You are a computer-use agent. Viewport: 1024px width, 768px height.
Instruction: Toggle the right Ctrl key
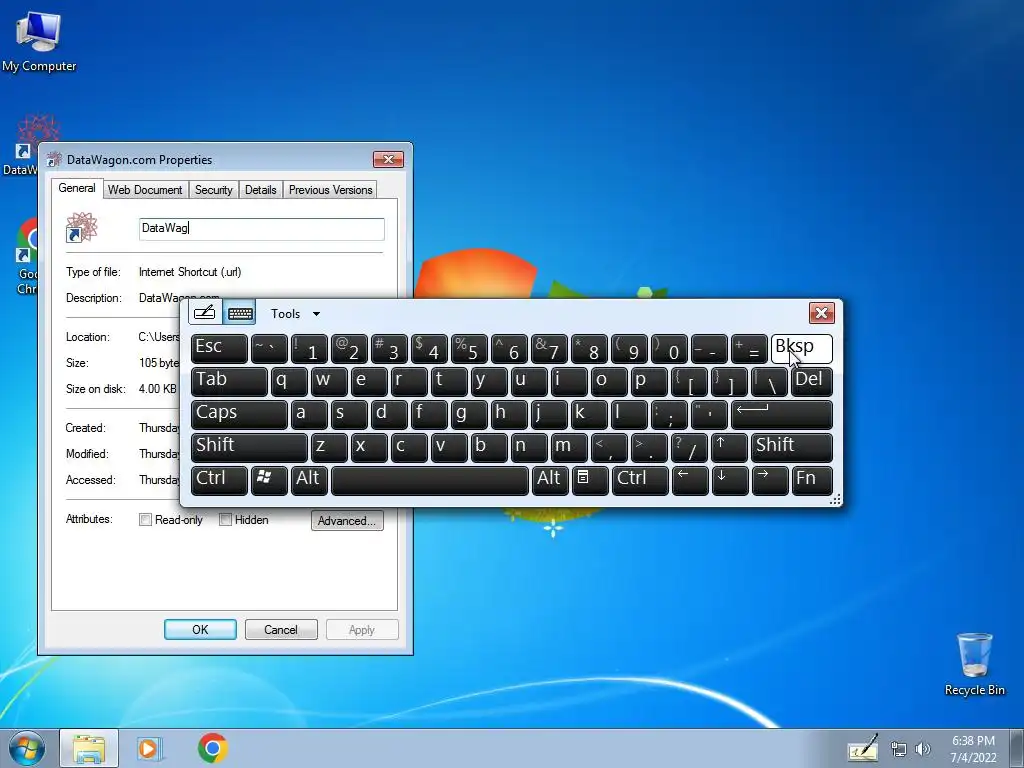point(640,481)
